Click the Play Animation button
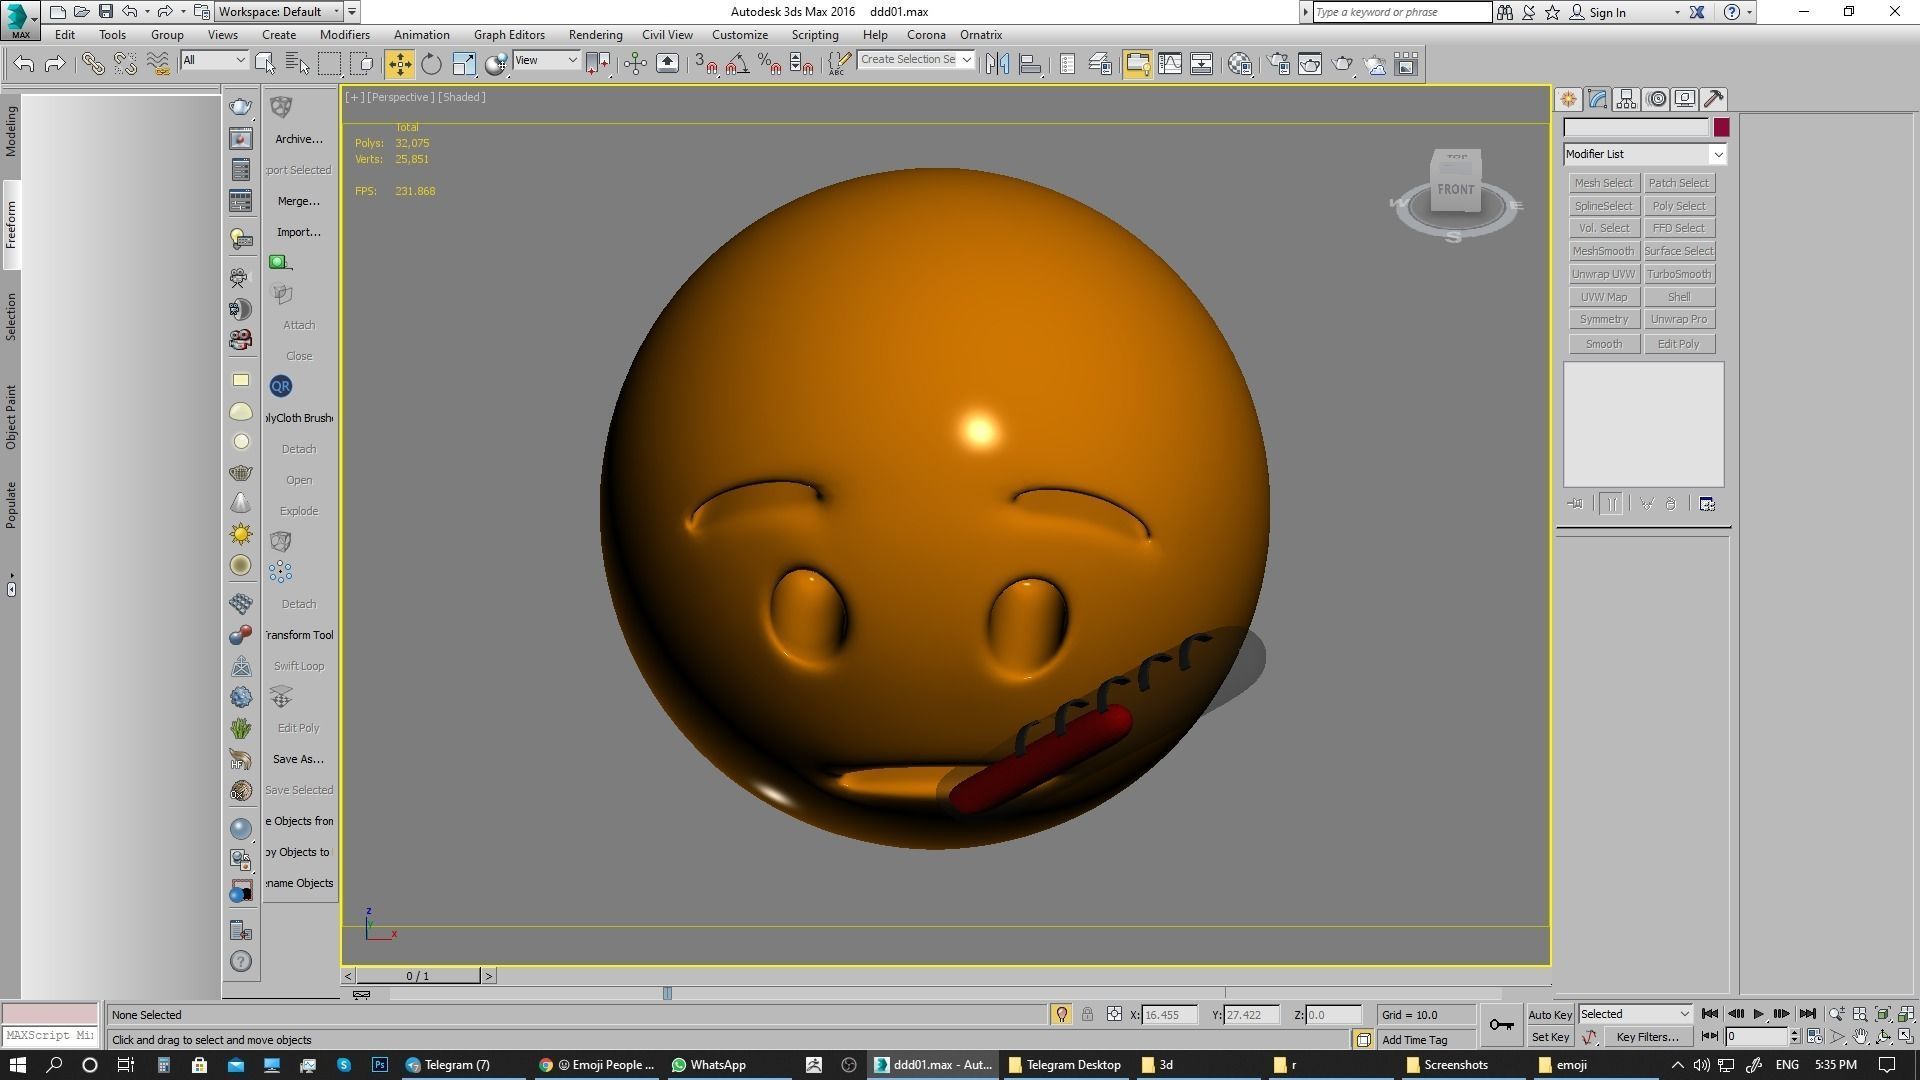 (1758, 1014)
